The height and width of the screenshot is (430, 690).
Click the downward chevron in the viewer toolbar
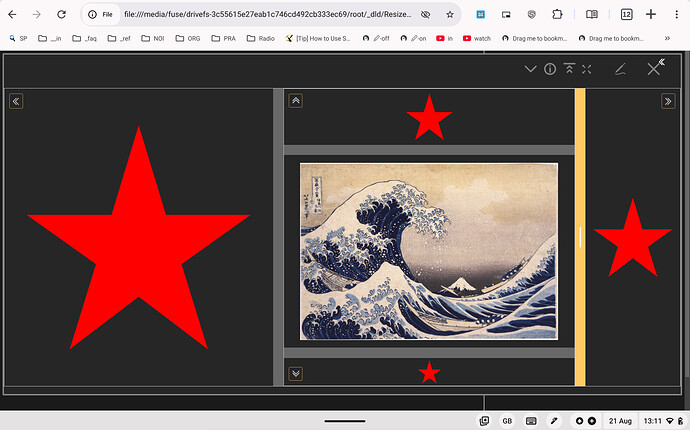tap(530, 69)
